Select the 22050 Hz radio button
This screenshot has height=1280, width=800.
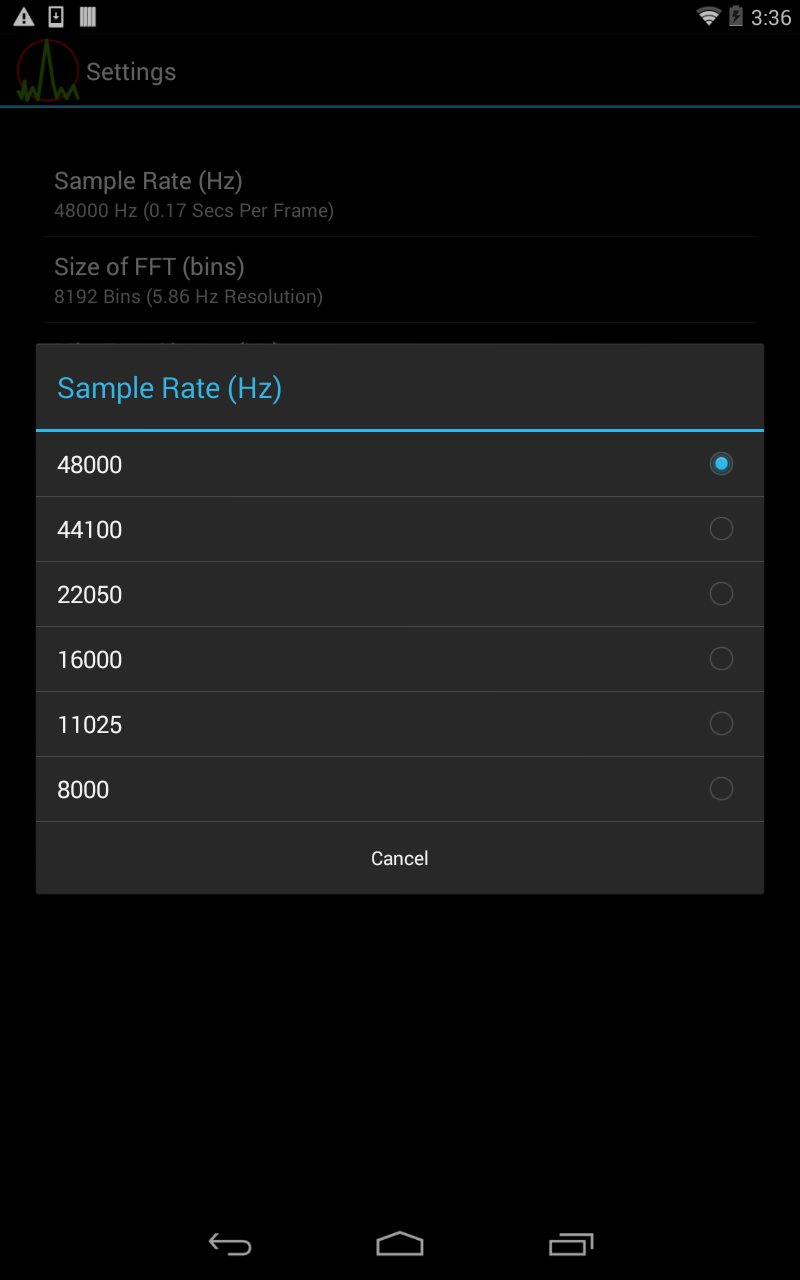pos(721,593)
